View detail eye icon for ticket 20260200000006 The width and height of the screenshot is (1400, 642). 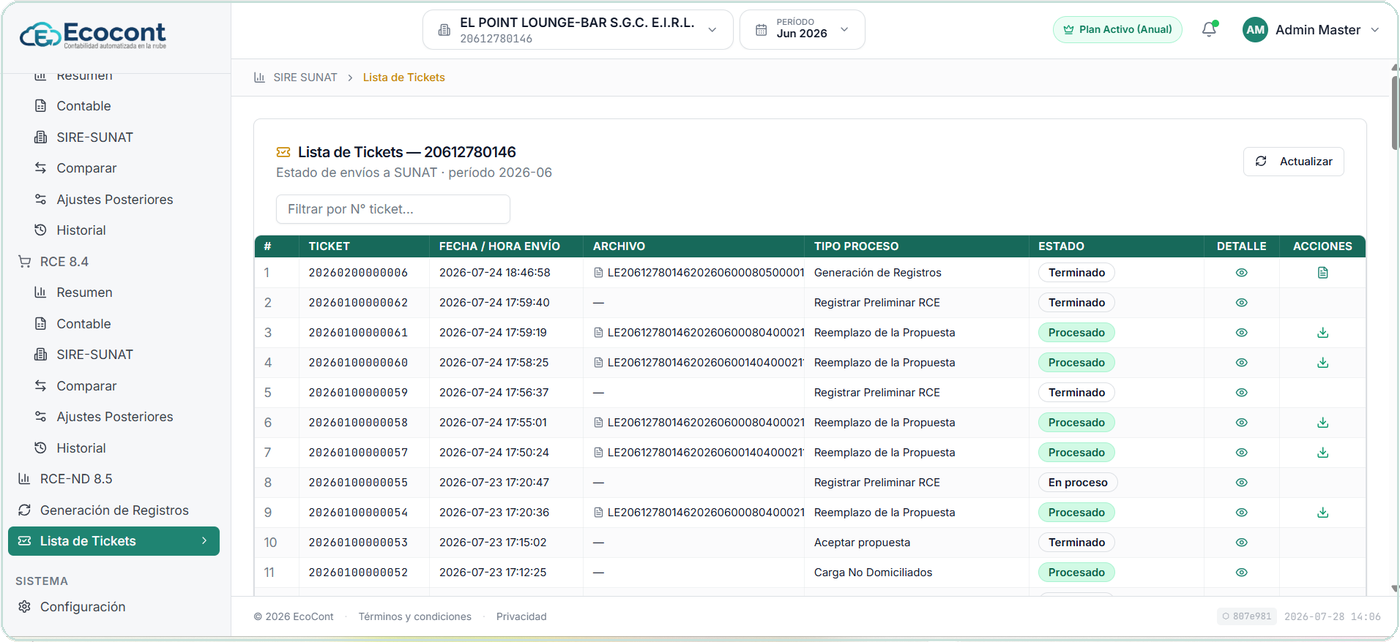click(1241, 272)
